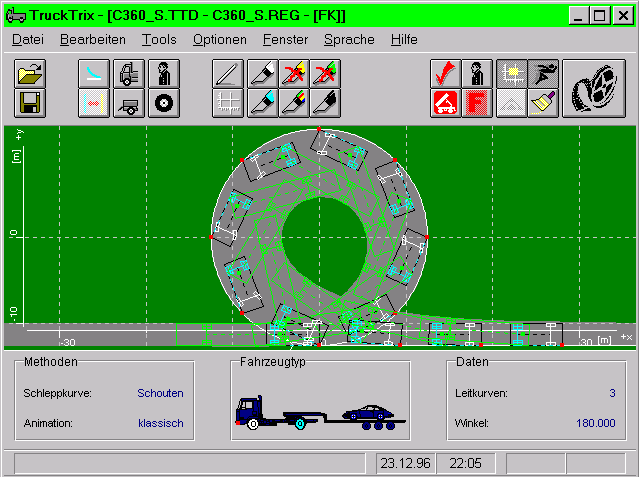Image resolution: width=639 pixels, height=477 pixels.
Task: Click the truck cab vehicle icon
Action: (x=129, y=74)
